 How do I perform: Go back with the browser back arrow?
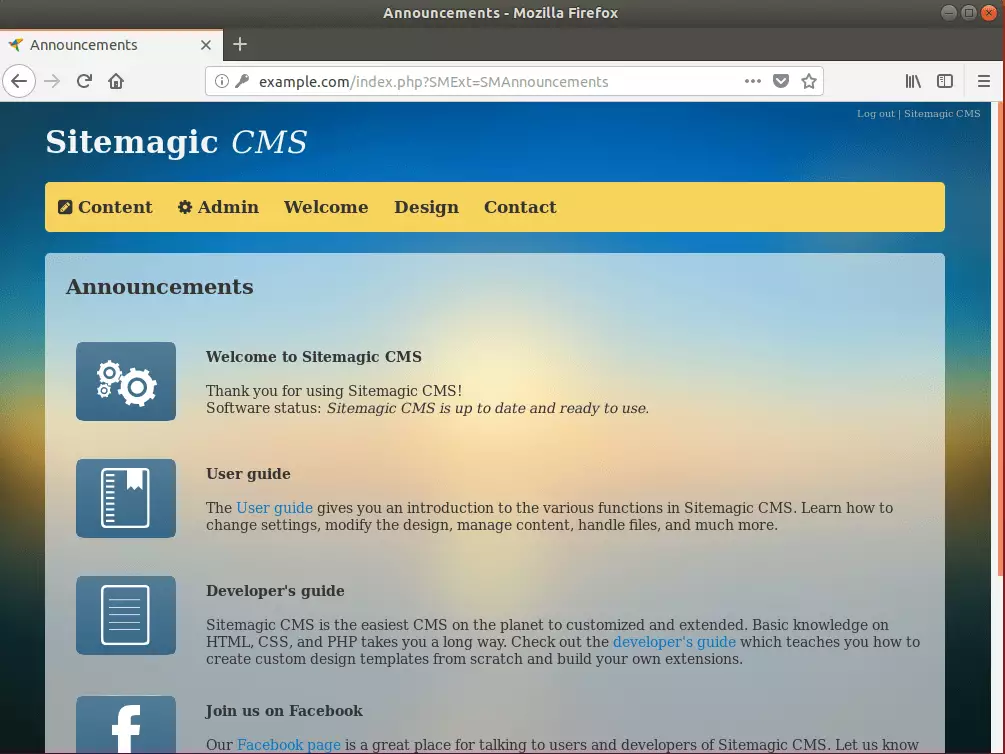point(19,81)
